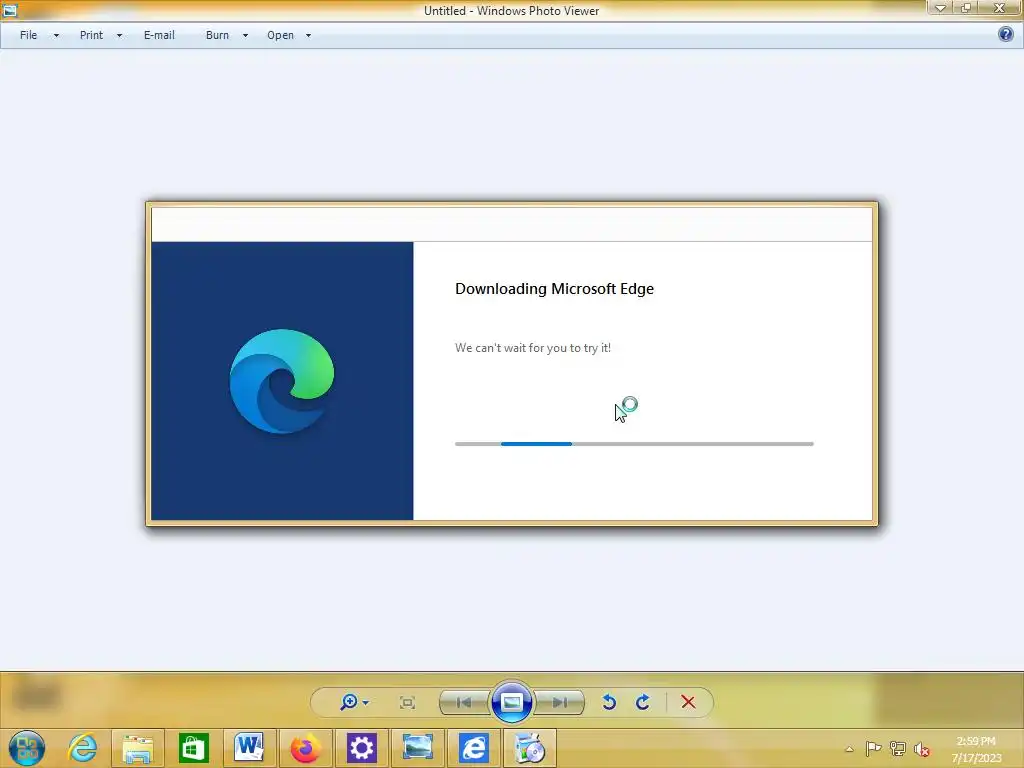Open the File menu

click(x=28, y=35)
